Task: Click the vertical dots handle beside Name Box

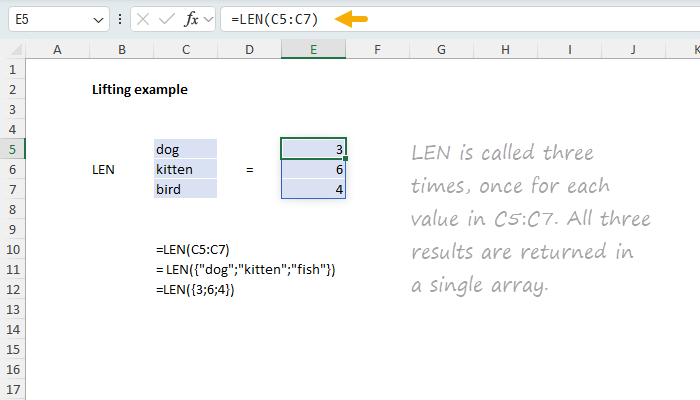Action: click(121, 19)
